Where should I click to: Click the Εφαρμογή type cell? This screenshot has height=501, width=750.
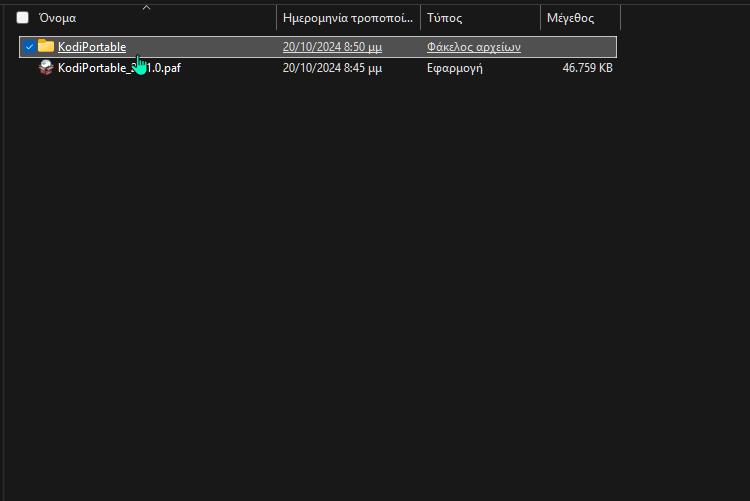pyautogui.click(x=454, y=68)
